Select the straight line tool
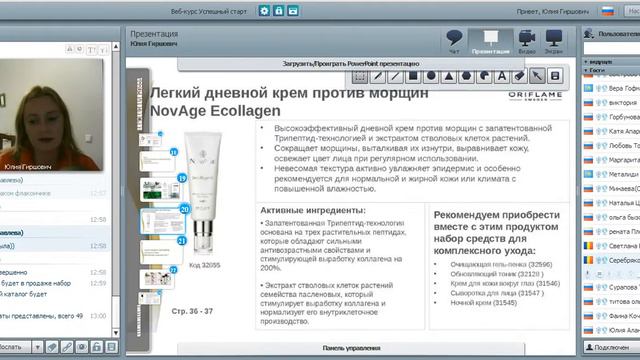This screenshot has height=360, width=640. pyautogui.click(x=395, y=76)
